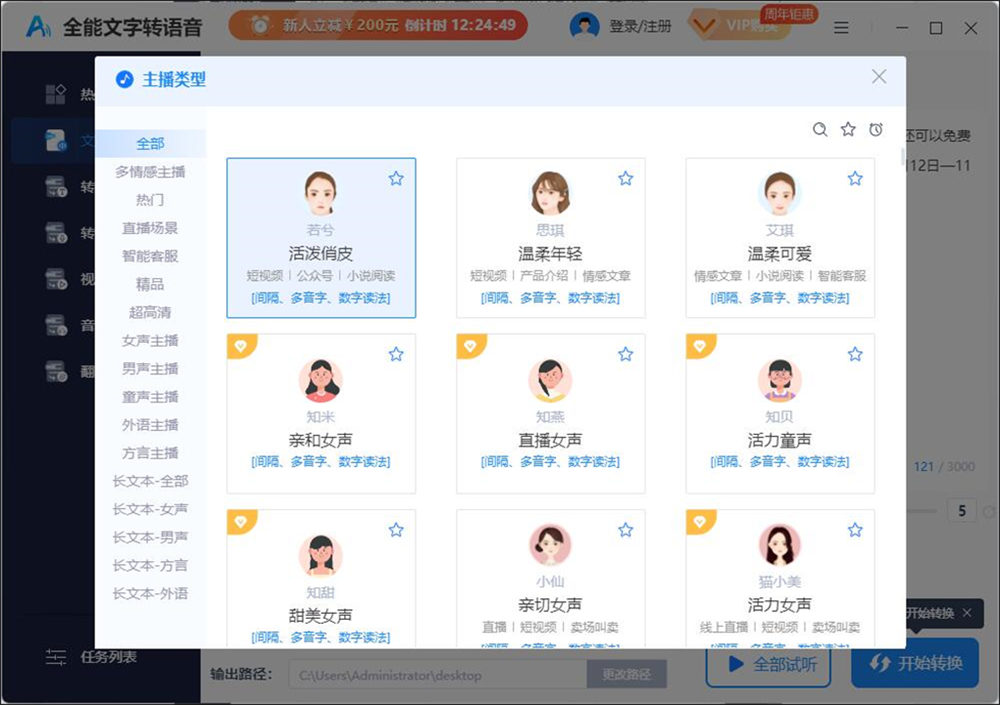
Task: Click the star filter icon beside search
Action: pos(847,129)
